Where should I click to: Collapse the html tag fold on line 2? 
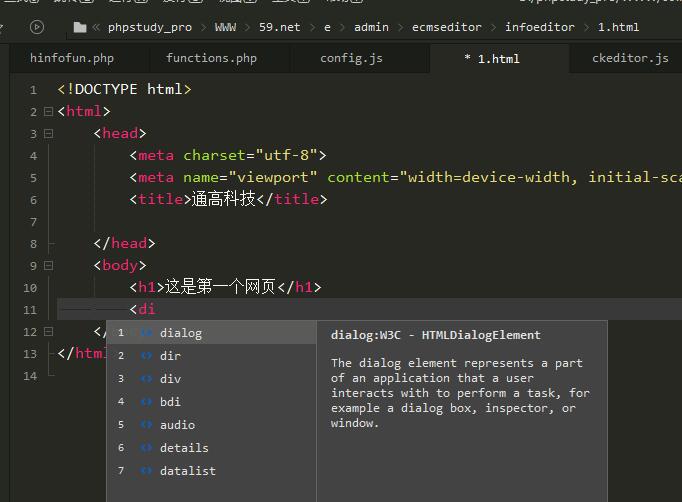tap(47, 112)
